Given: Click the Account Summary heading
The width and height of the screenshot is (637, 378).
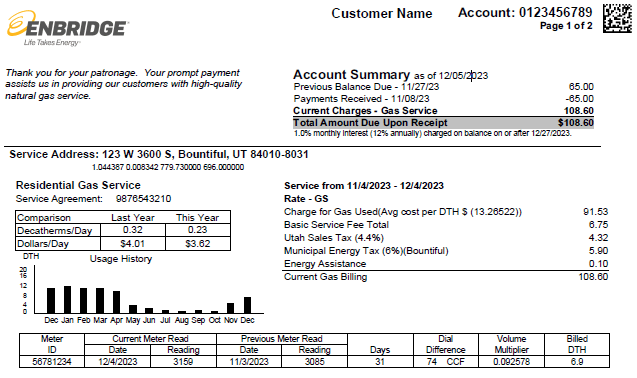Looking at the screenshot, I should [351, 74].
